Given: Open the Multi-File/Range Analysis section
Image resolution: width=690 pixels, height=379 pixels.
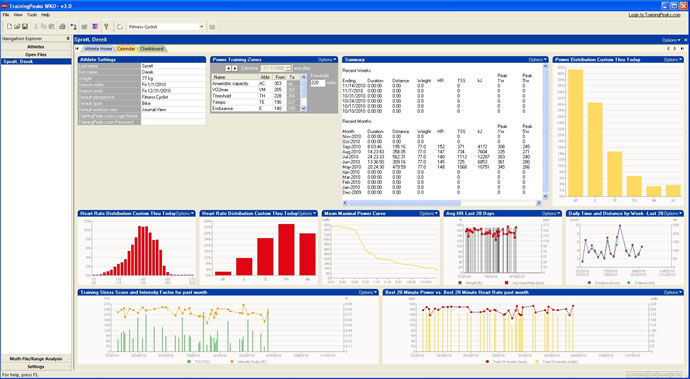Looking at the screenshot, I should pyautogui.click(x=36, y=359).
